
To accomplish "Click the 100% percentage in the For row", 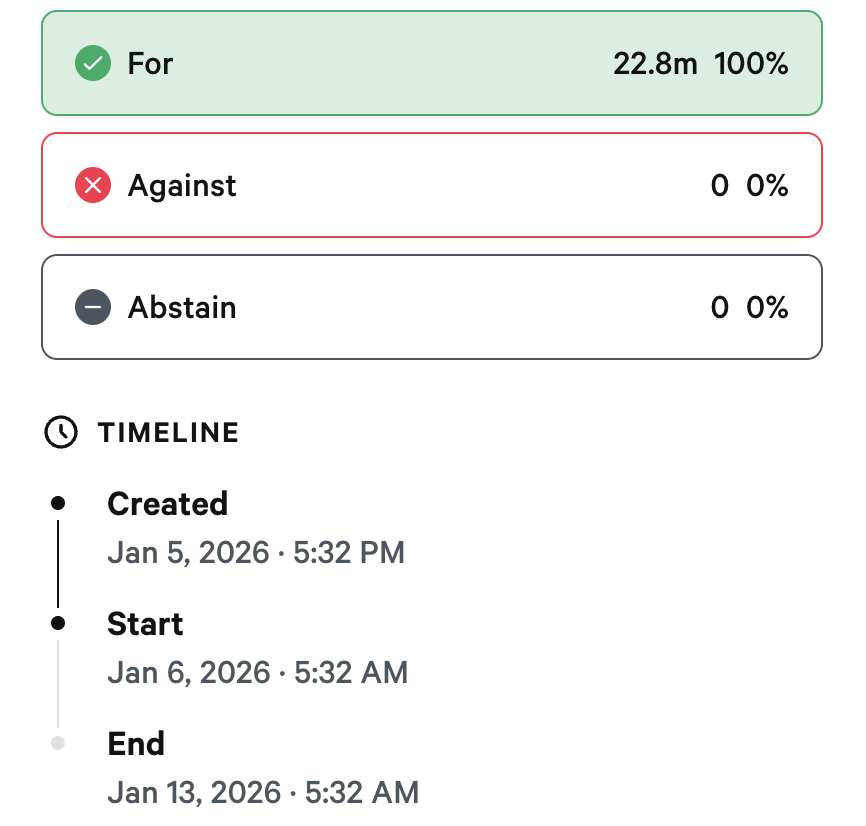I will pos(752,64).
